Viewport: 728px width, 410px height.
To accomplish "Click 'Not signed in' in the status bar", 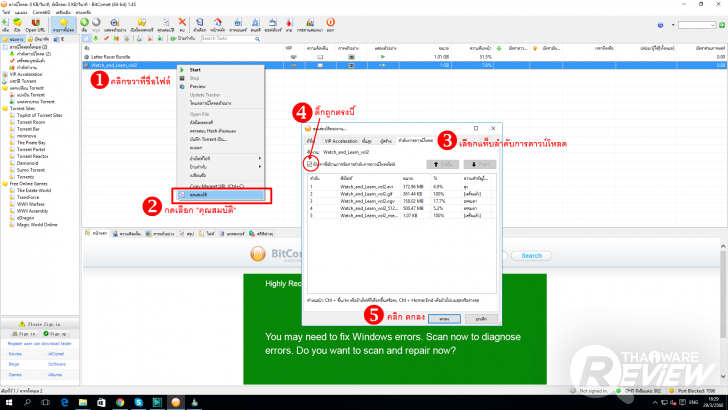I will pos(593,391).
